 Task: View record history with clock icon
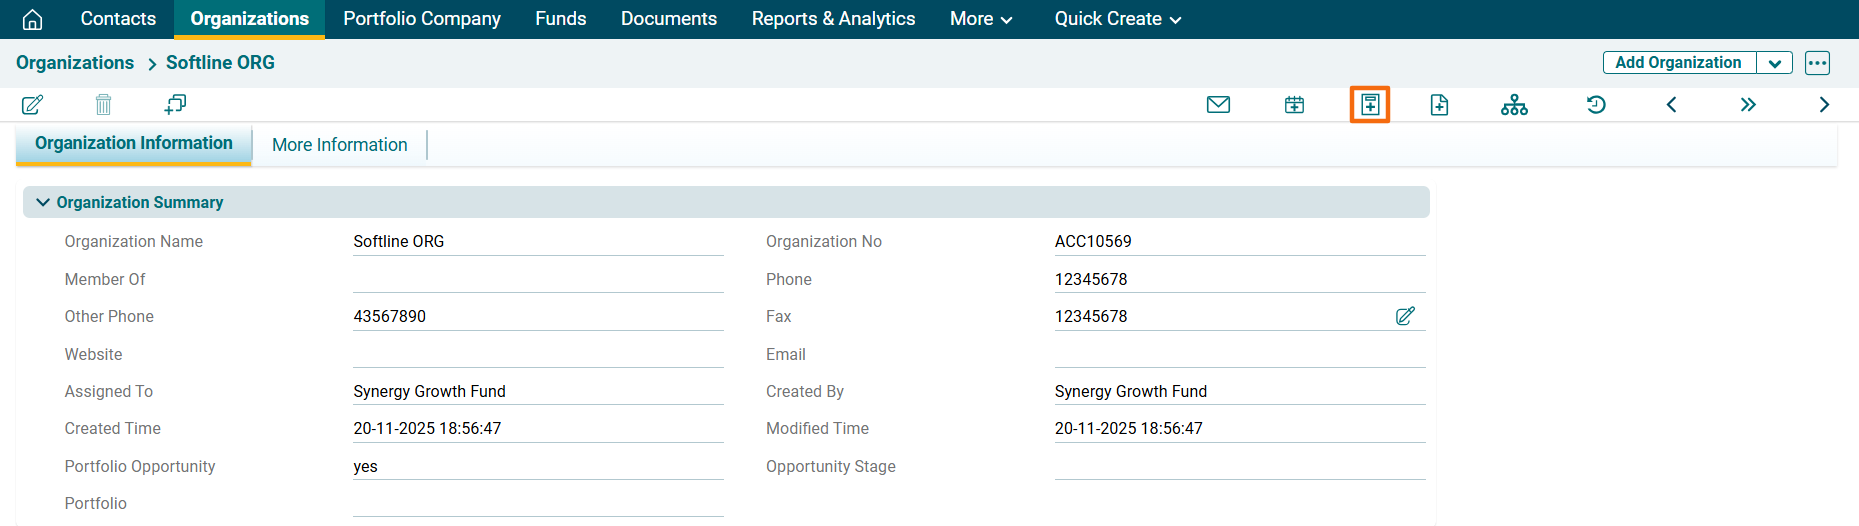click(x=1596, y=105)
